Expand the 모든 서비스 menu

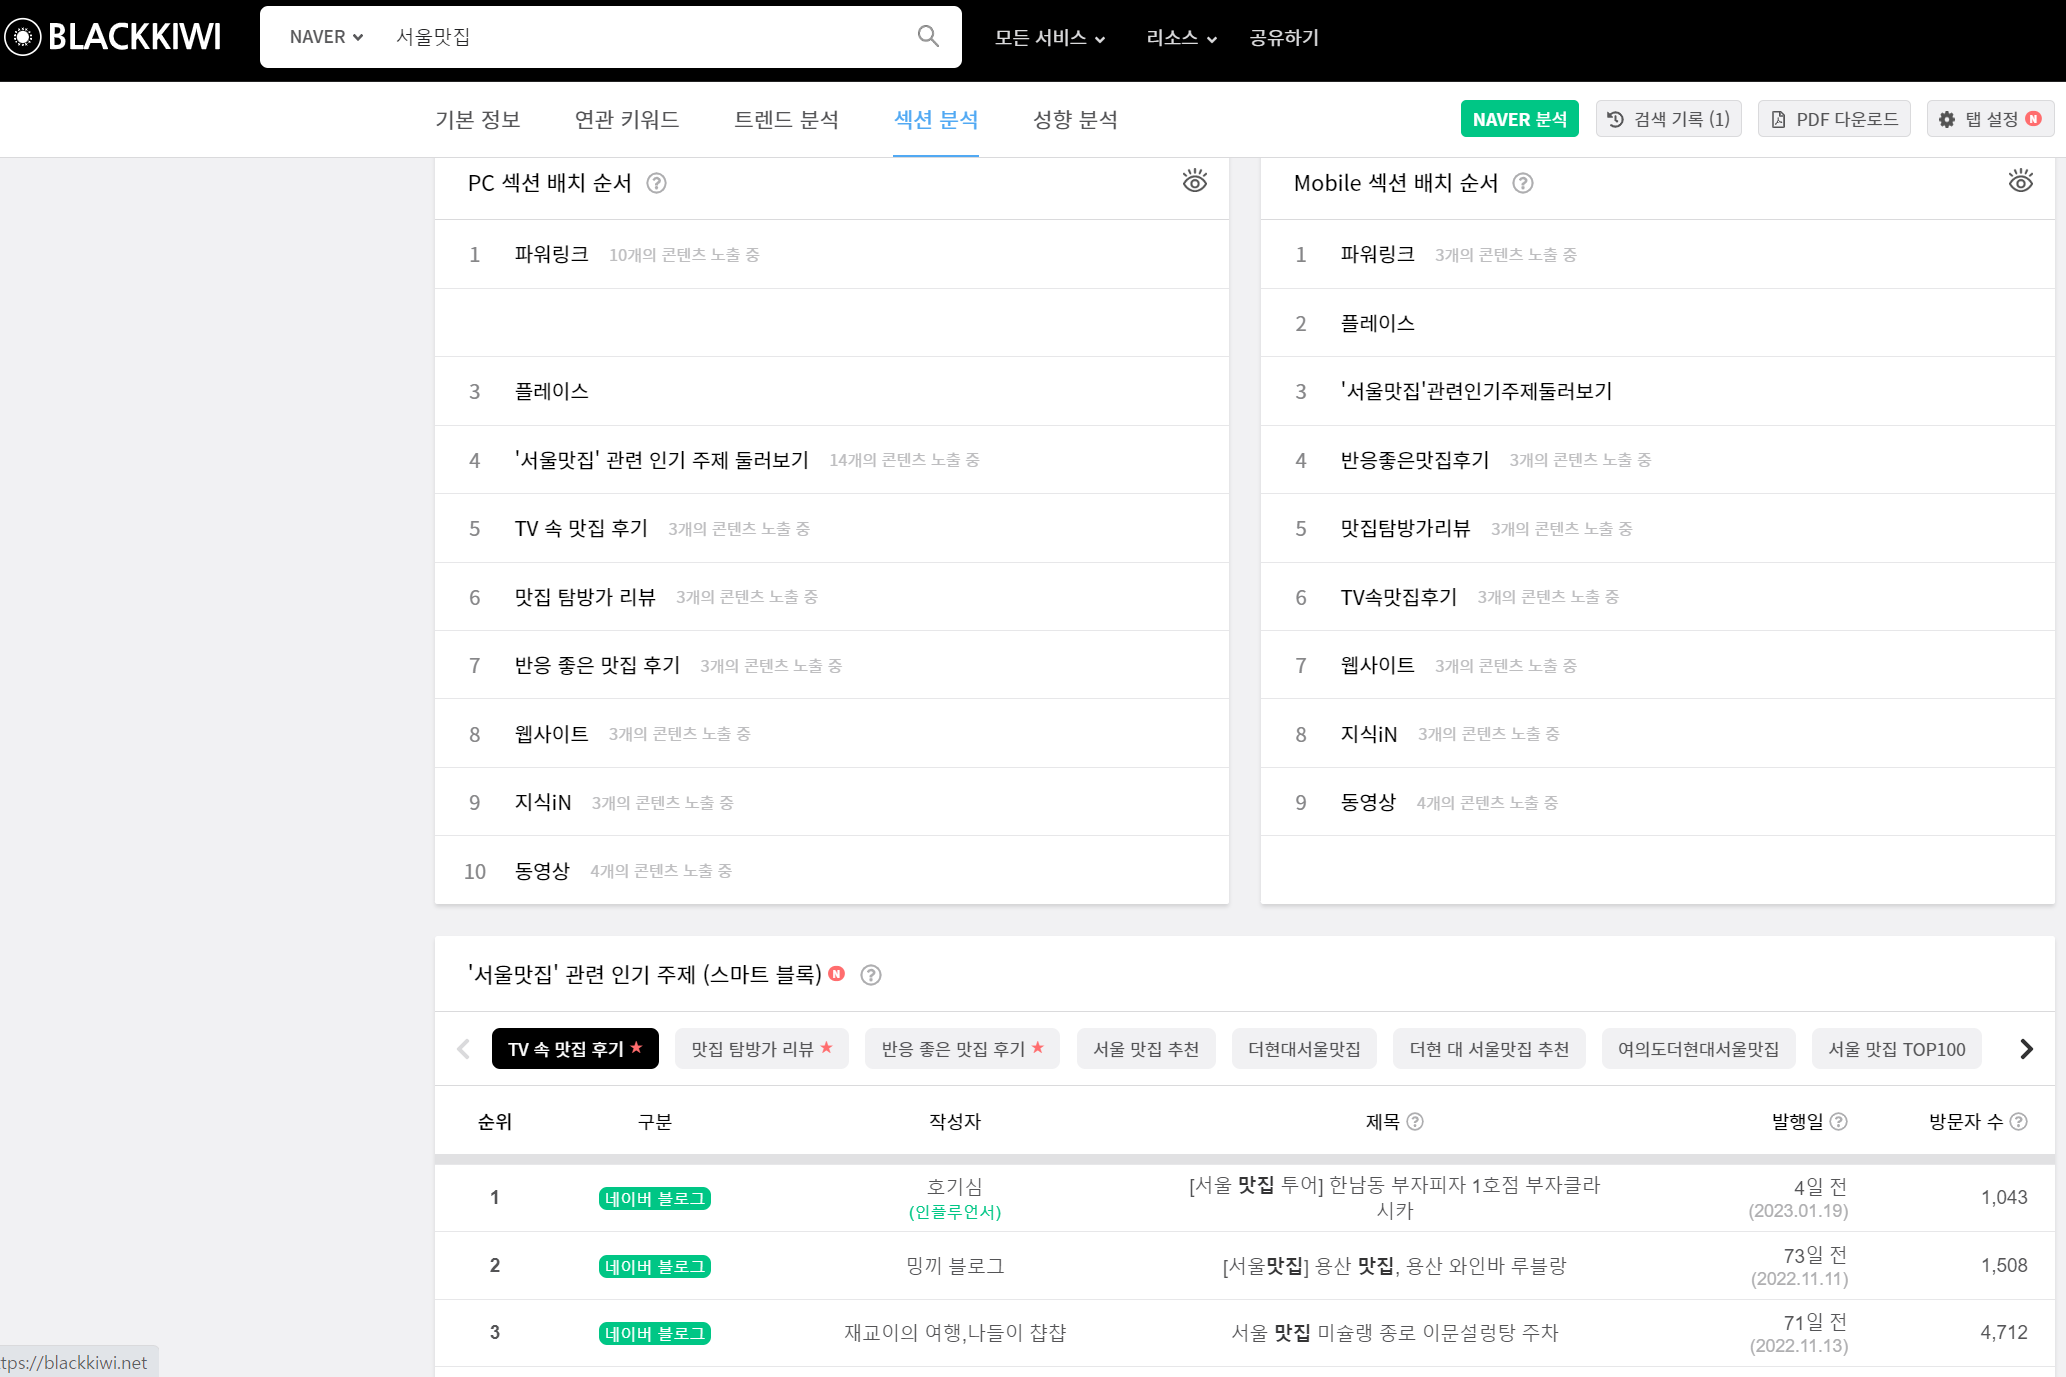(x=1049, y=38)
